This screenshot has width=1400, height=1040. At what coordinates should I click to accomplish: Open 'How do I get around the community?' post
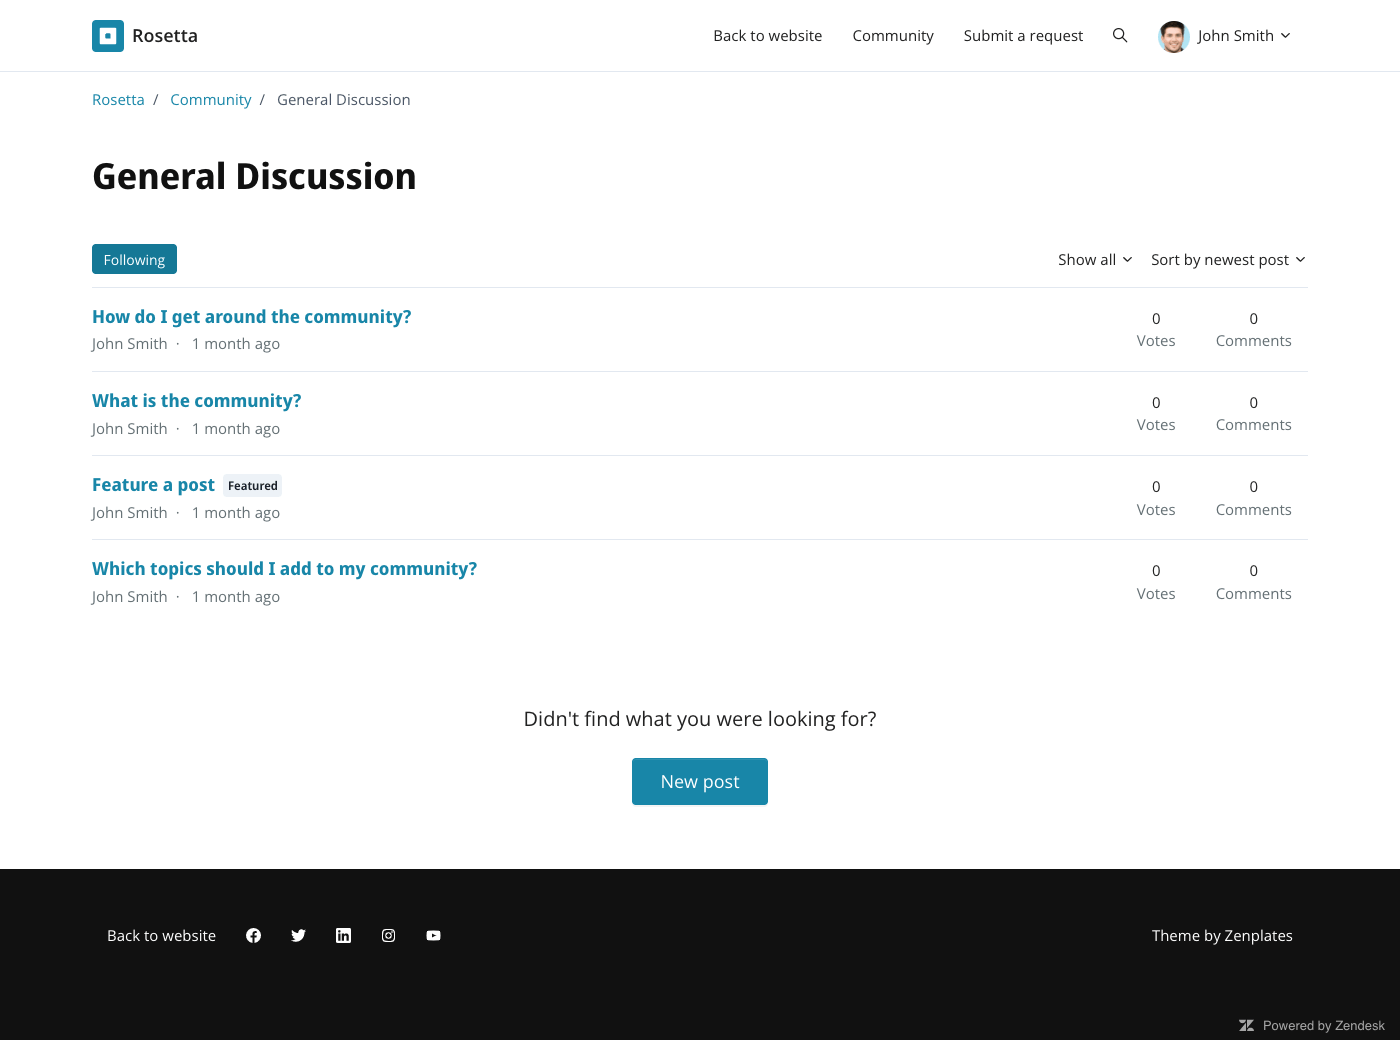pos(251,317)
